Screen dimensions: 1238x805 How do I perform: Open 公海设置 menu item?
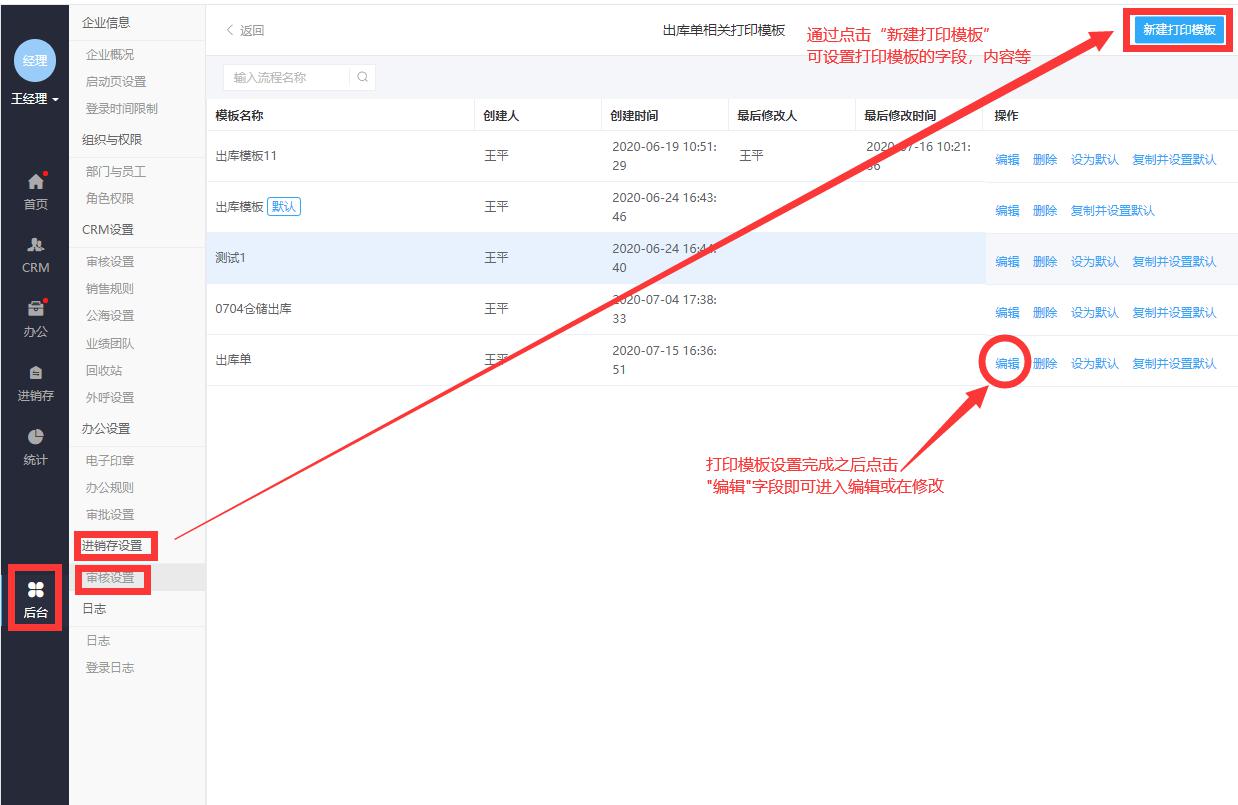110,316
